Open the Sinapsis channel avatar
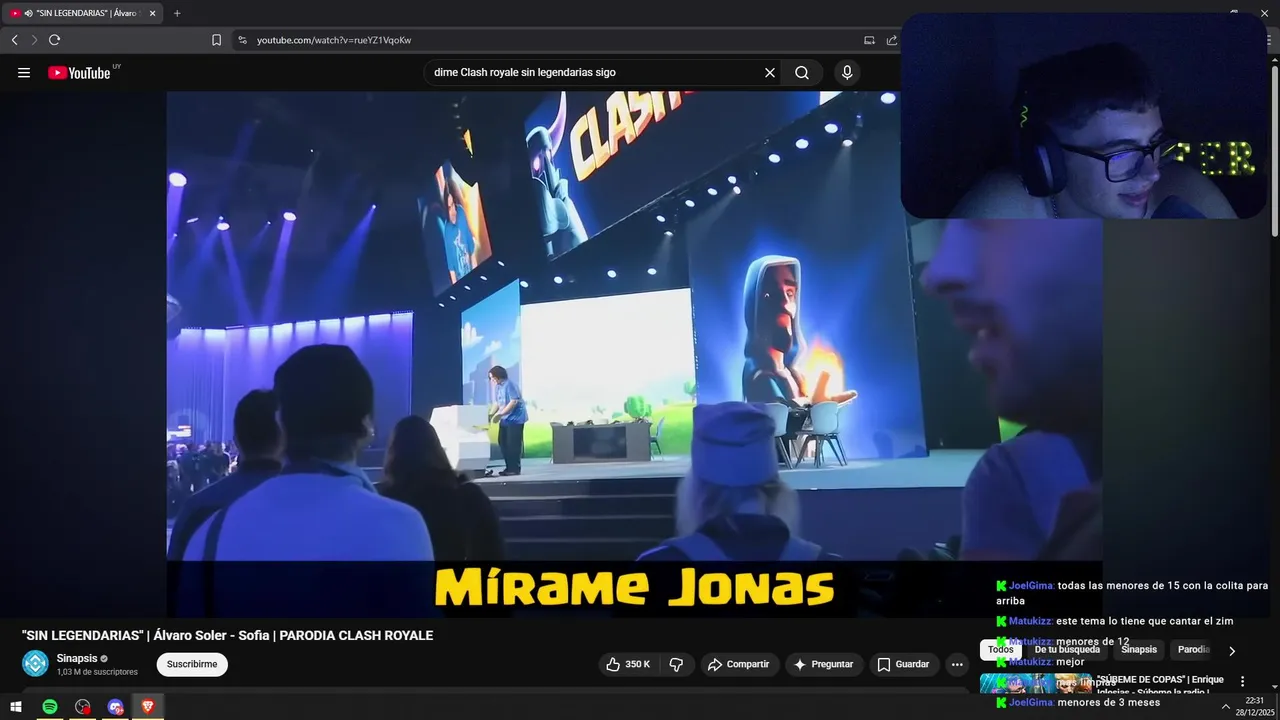 pyautogui.click(x=35, y=664)
